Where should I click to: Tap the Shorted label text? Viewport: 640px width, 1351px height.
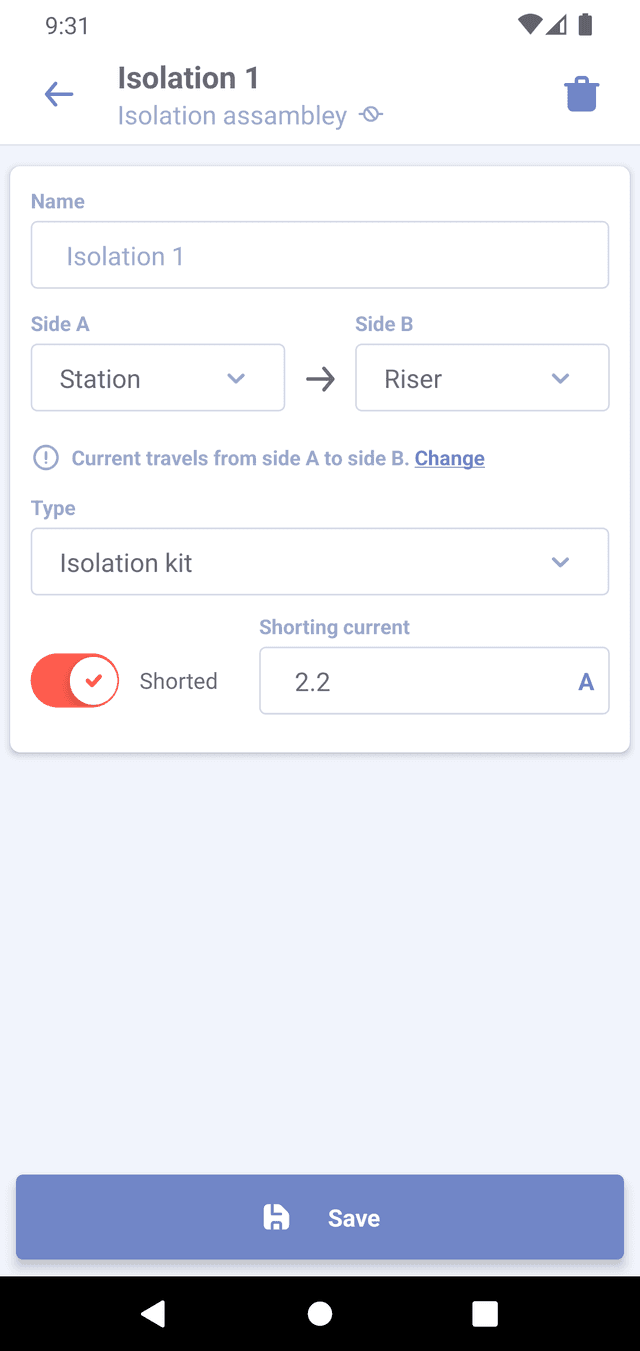coord(178,681)
